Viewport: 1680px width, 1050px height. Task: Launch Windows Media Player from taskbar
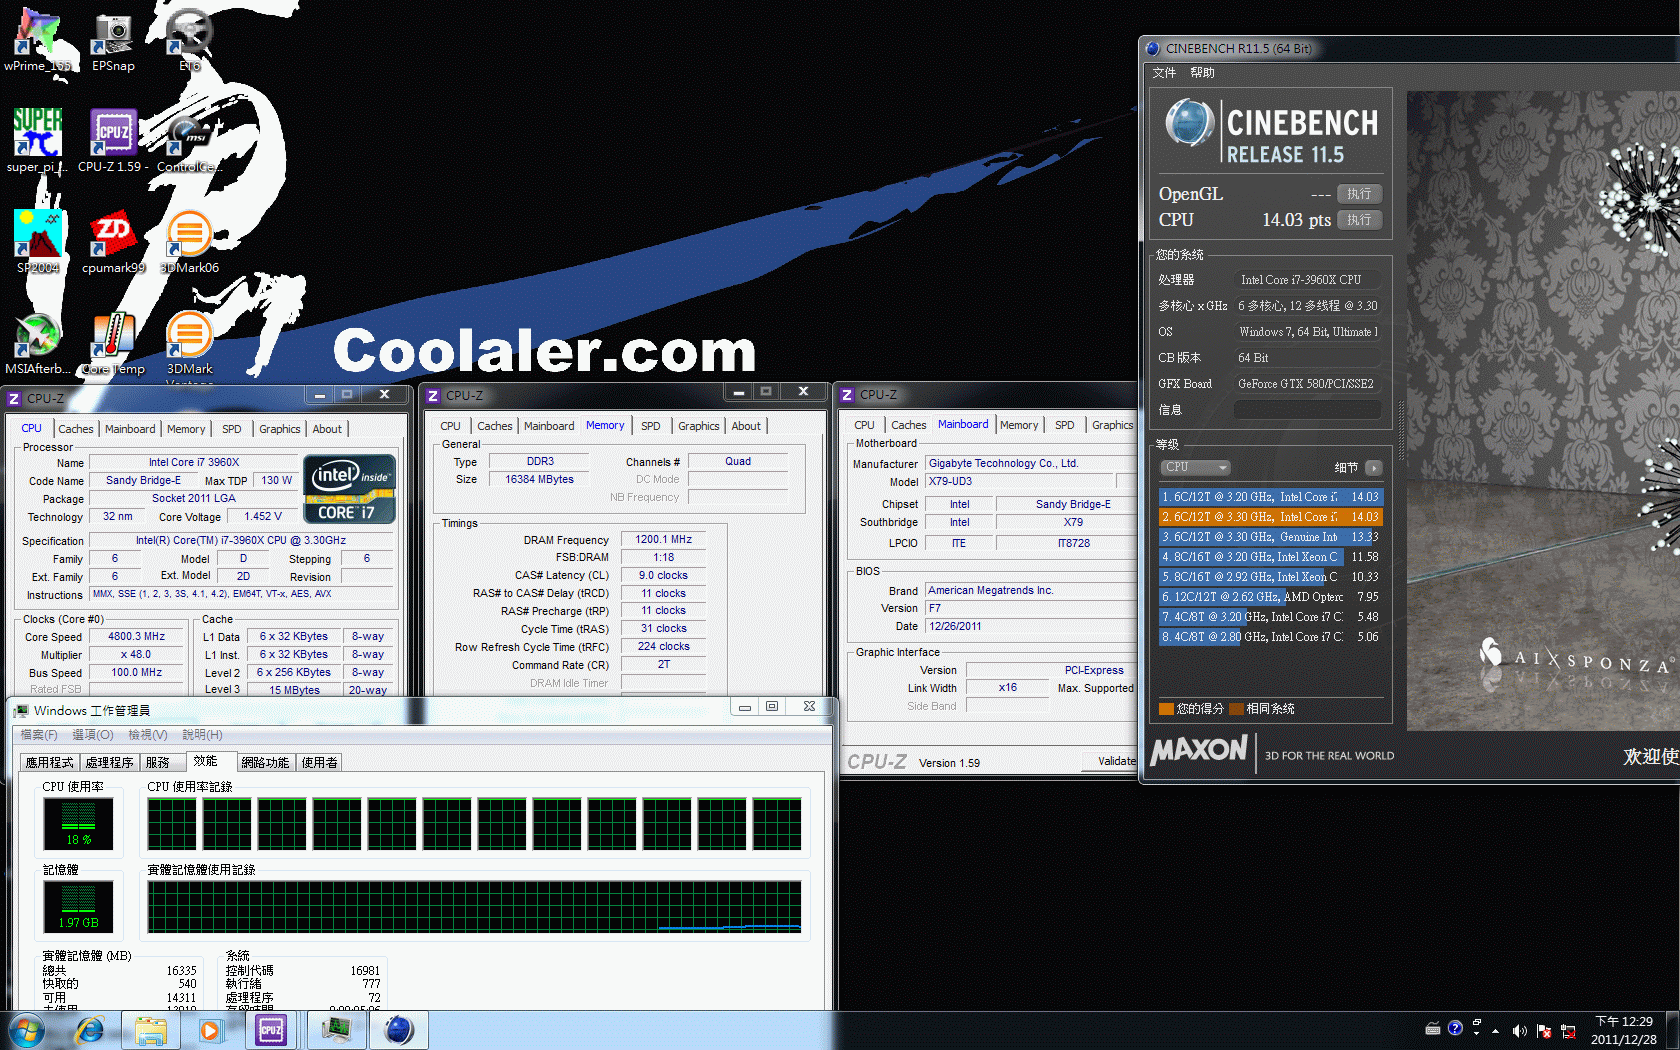coord(210,1030)
